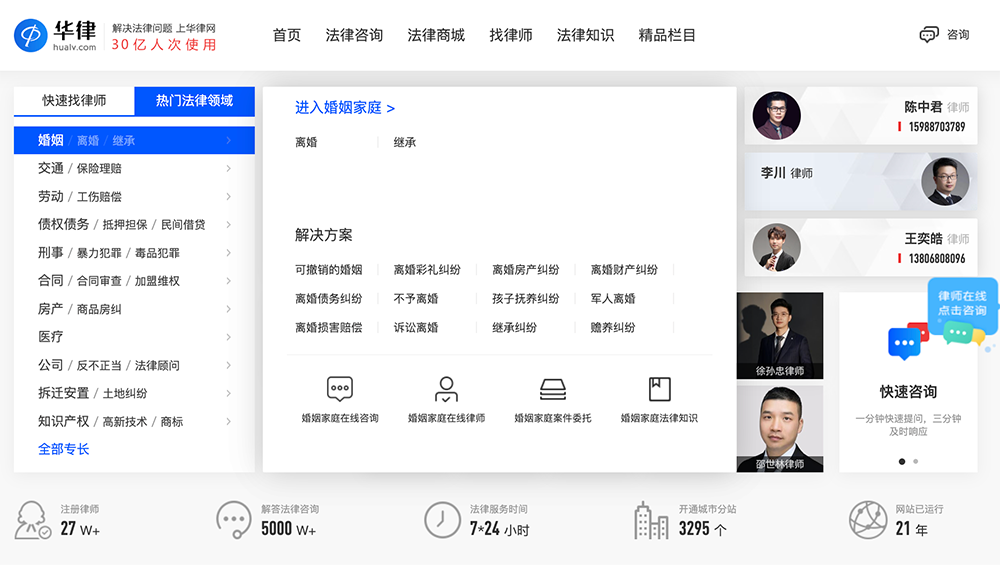Open 精品栏目 in the top navigation
The height and width of the screenshot is (573, 1000).
pyautogui.click(x=667, y=35)
